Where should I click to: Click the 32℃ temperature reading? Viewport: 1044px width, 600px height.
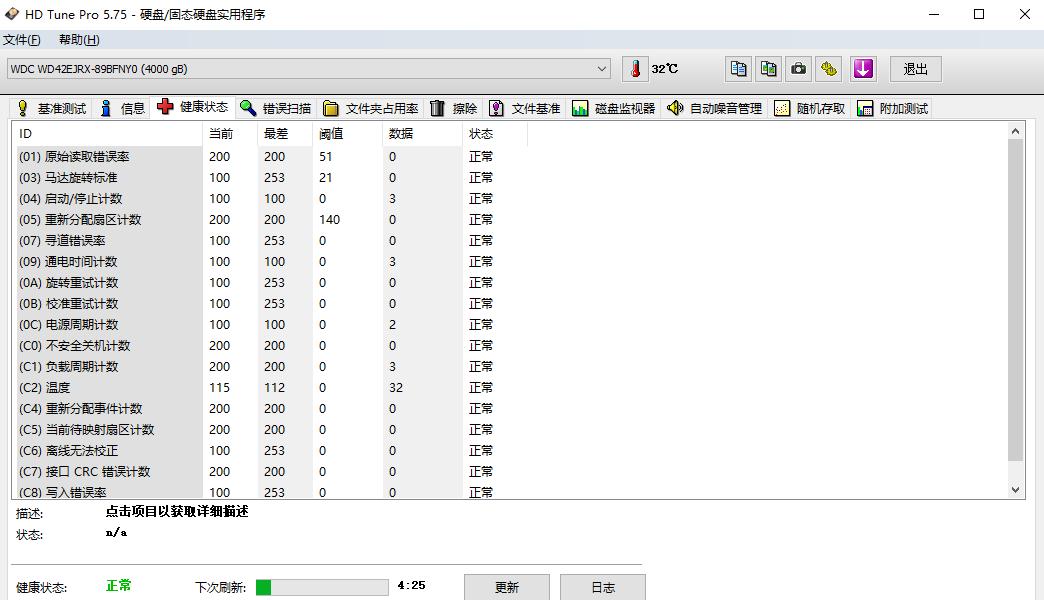click(x=664, y=69)
